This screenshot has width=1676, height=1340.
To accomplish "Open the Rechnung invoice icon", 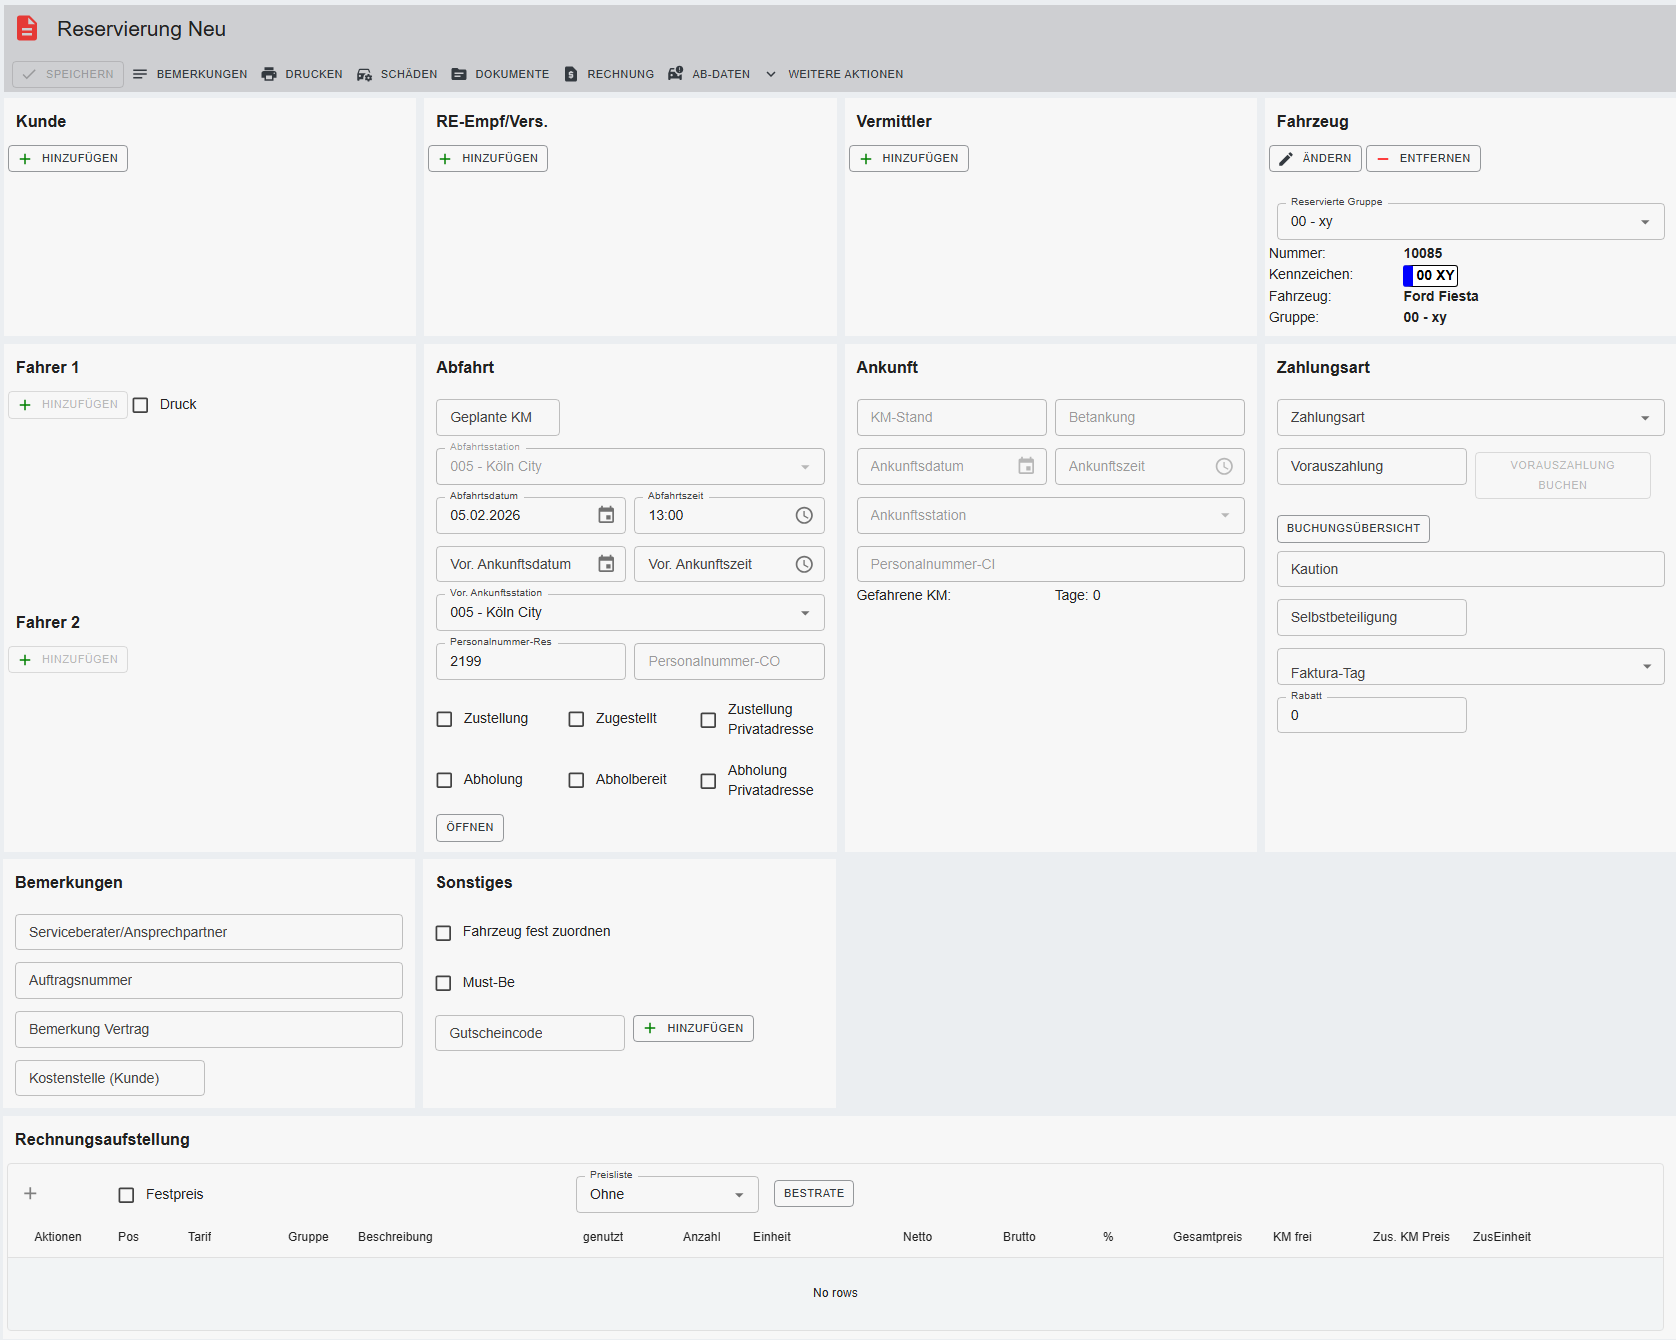I will pyautogui.click(x=571, y=74).
